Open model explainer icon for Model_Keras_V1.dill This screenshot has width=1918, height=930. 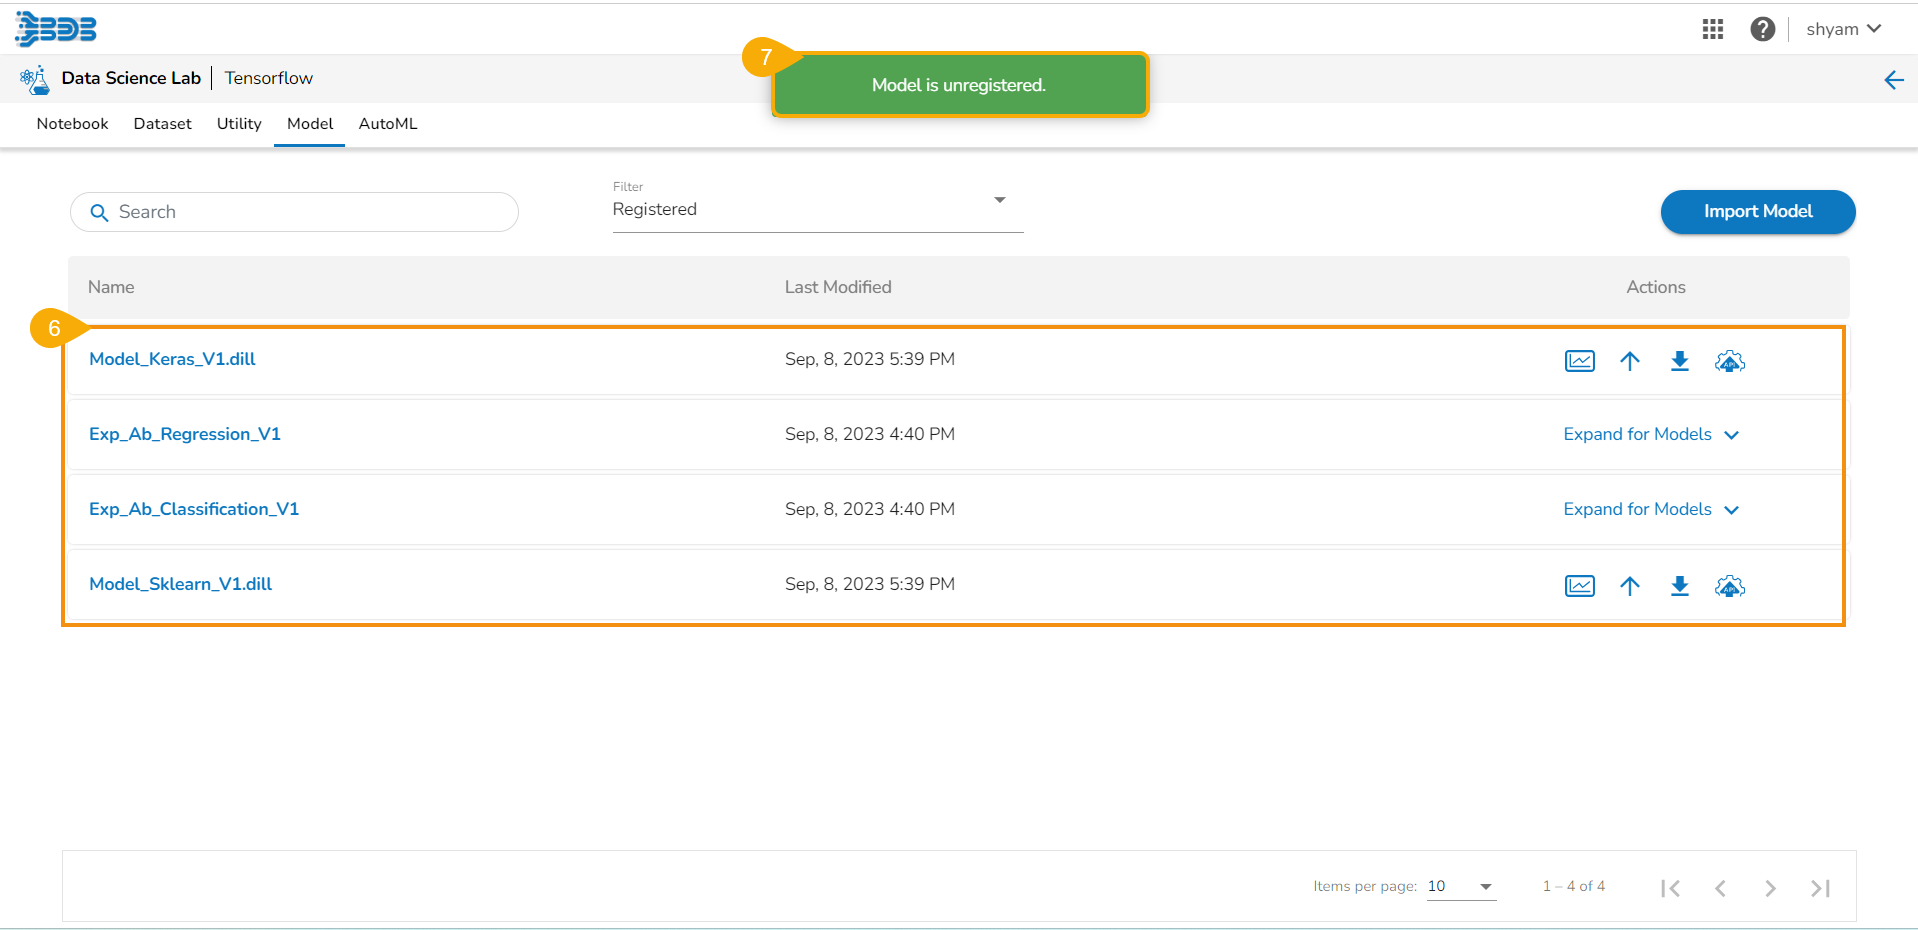point(1579,361)
